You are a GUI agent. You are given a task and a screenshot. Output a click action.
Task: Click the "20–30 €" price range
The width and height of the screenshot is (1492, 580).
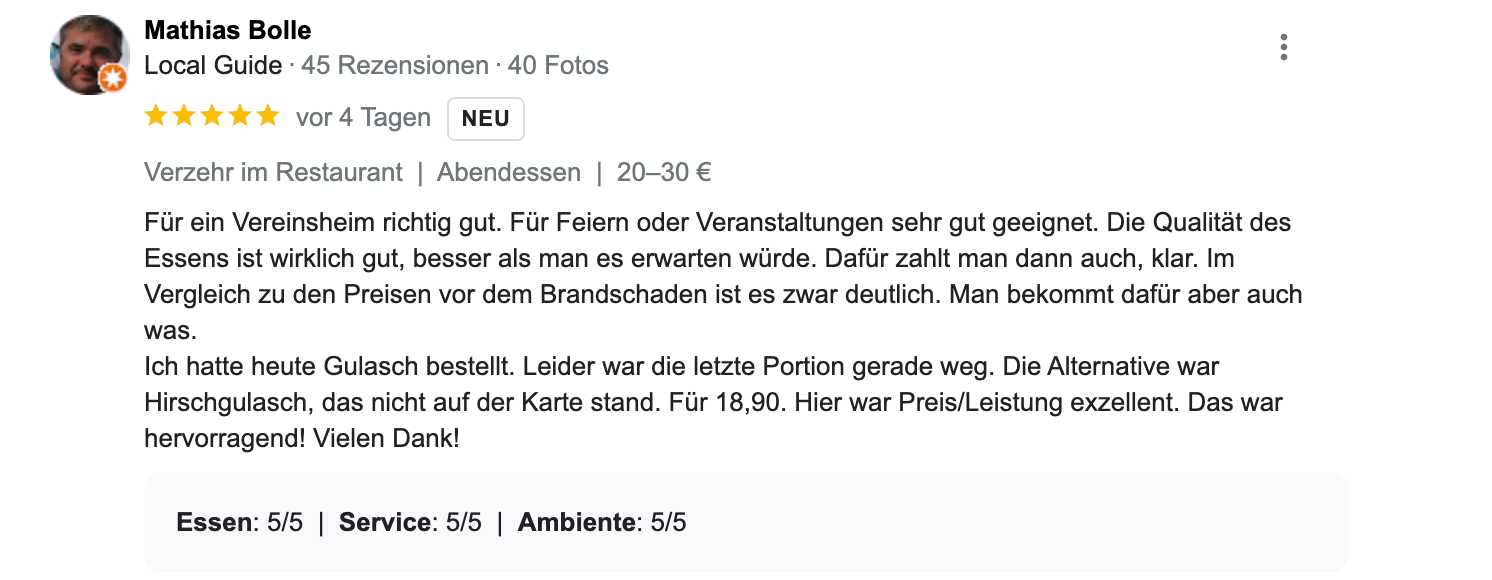point(664,173)
